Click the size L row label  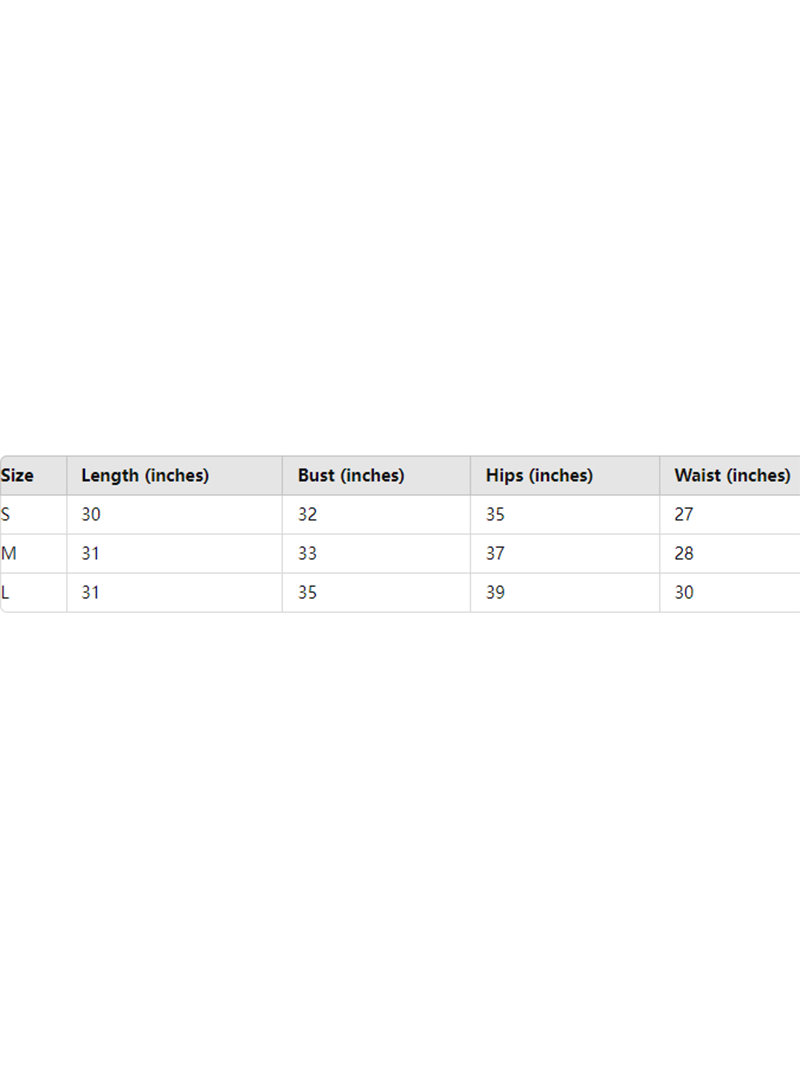tap(6, 593)
